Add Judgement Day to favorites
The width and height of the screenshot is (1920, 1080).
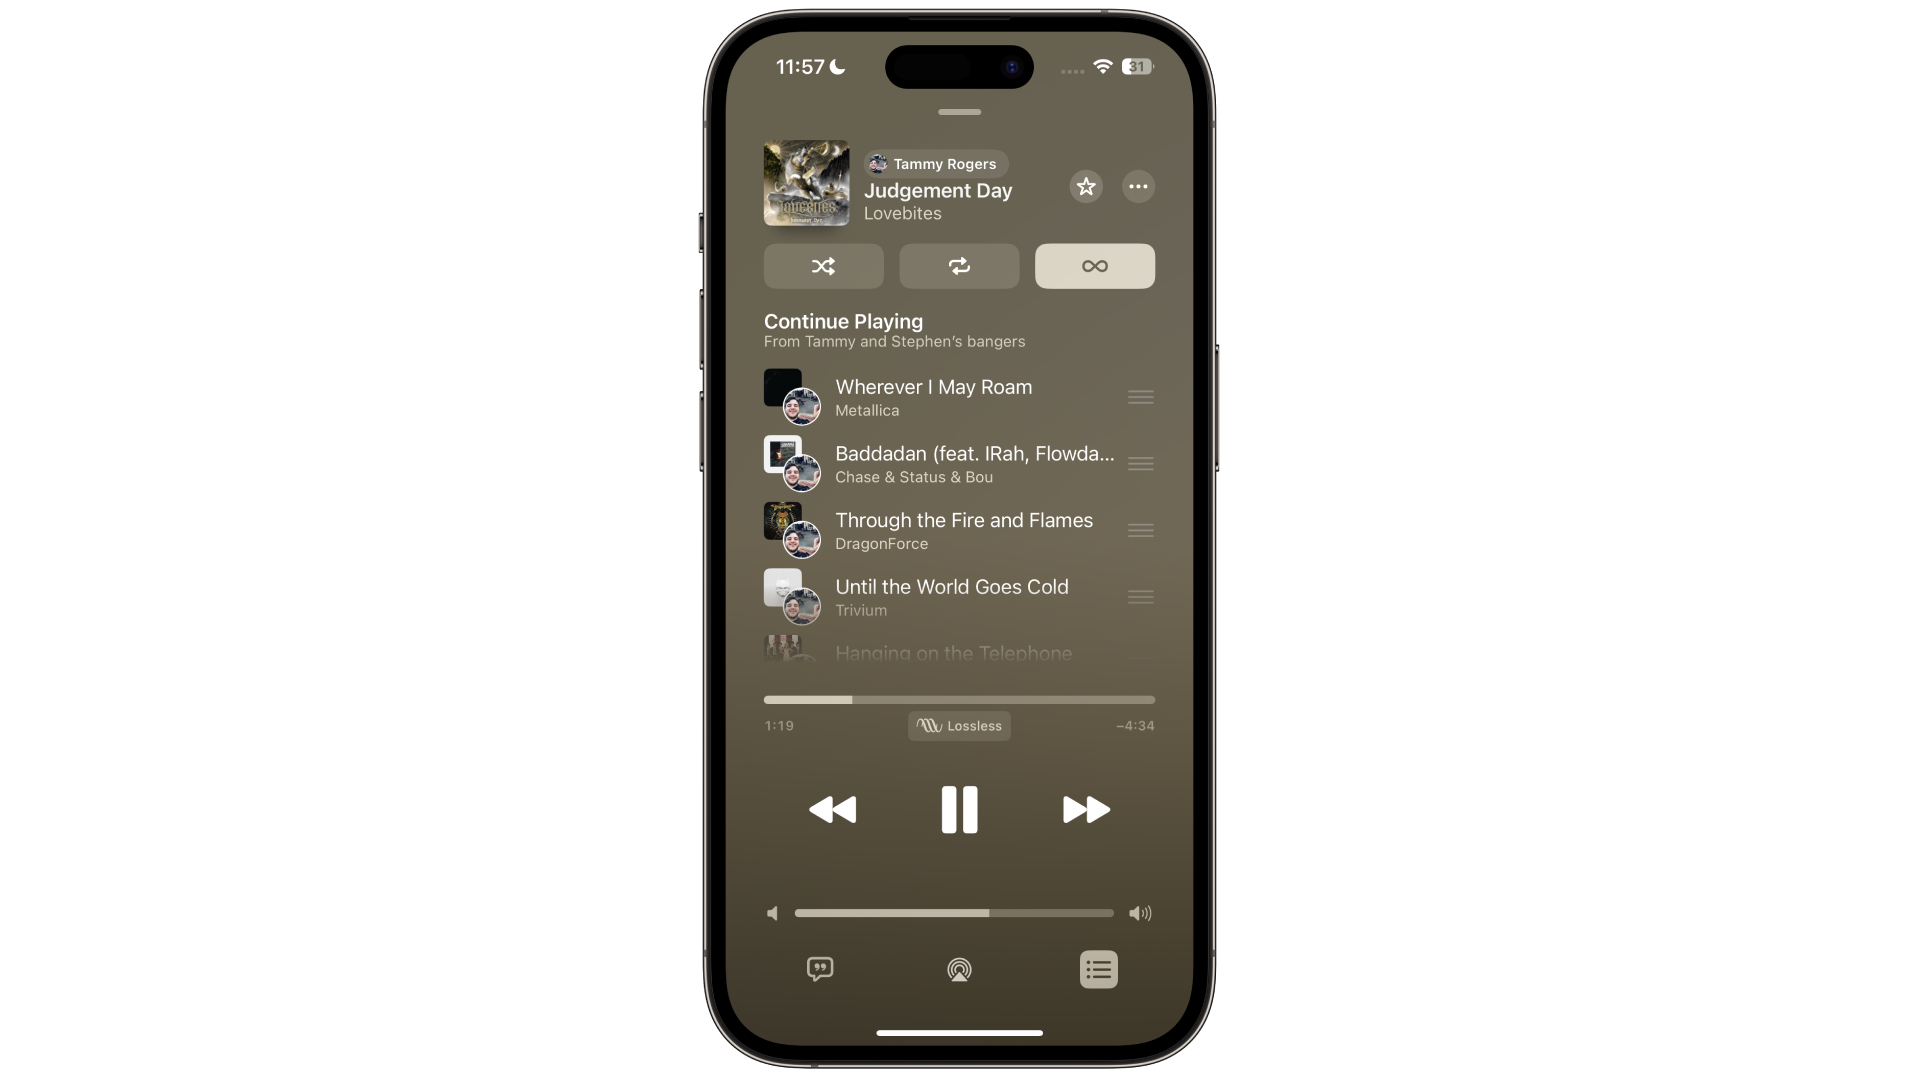tap(1085, 186)
